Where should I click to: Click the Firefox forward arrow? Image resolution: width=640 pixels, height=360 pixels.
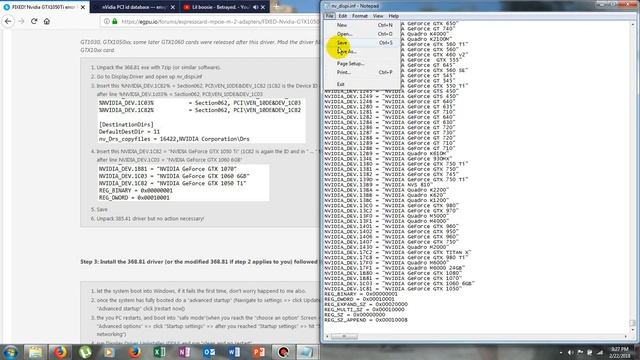point(21,21)
